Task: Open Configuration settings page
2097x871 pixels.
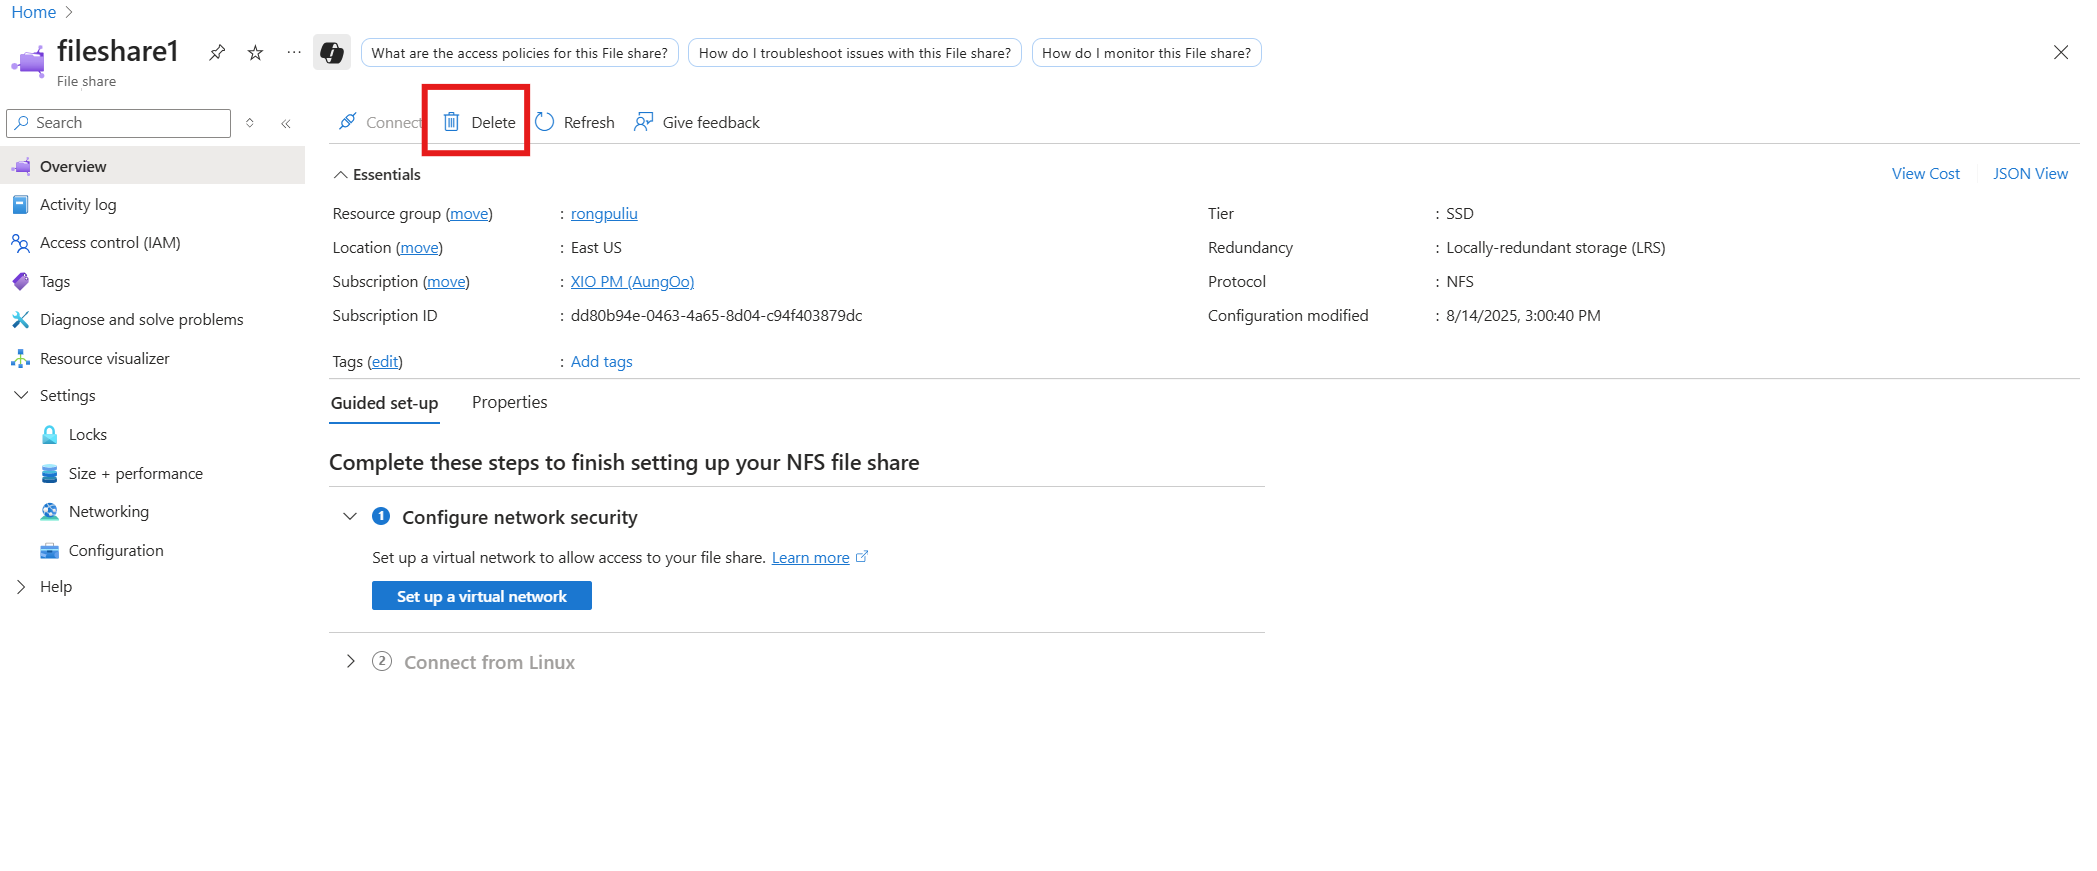Action: [116, 551]
